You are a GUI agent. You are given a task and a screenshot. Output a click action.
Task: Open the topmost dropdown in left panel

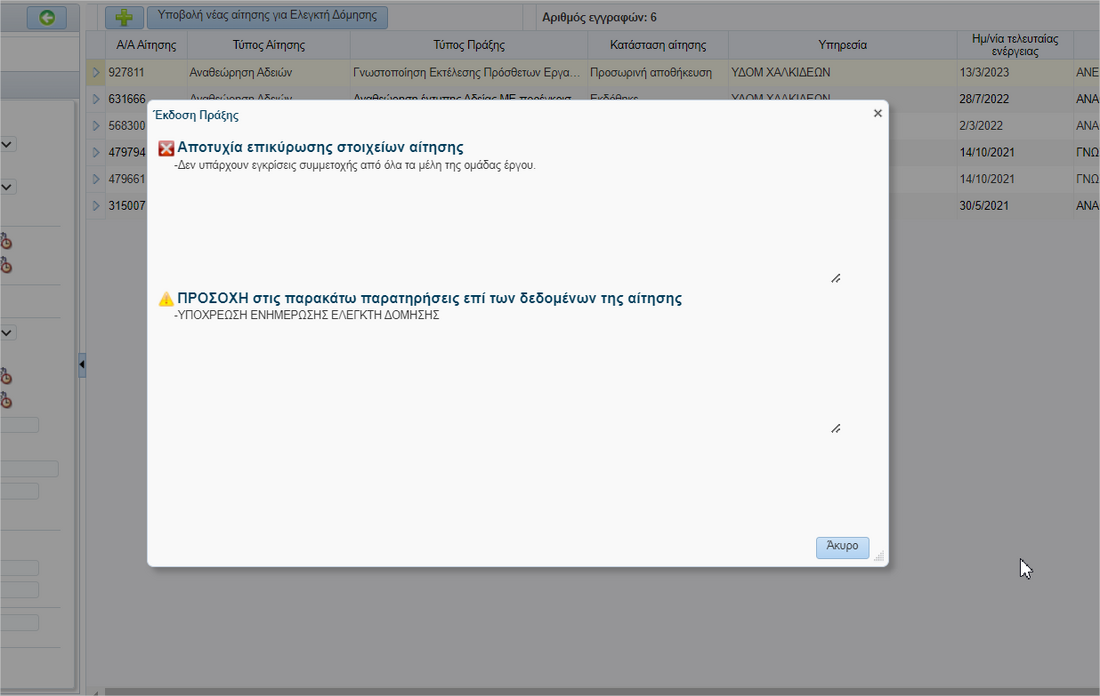pyautogui.click(x=7, y=144)
